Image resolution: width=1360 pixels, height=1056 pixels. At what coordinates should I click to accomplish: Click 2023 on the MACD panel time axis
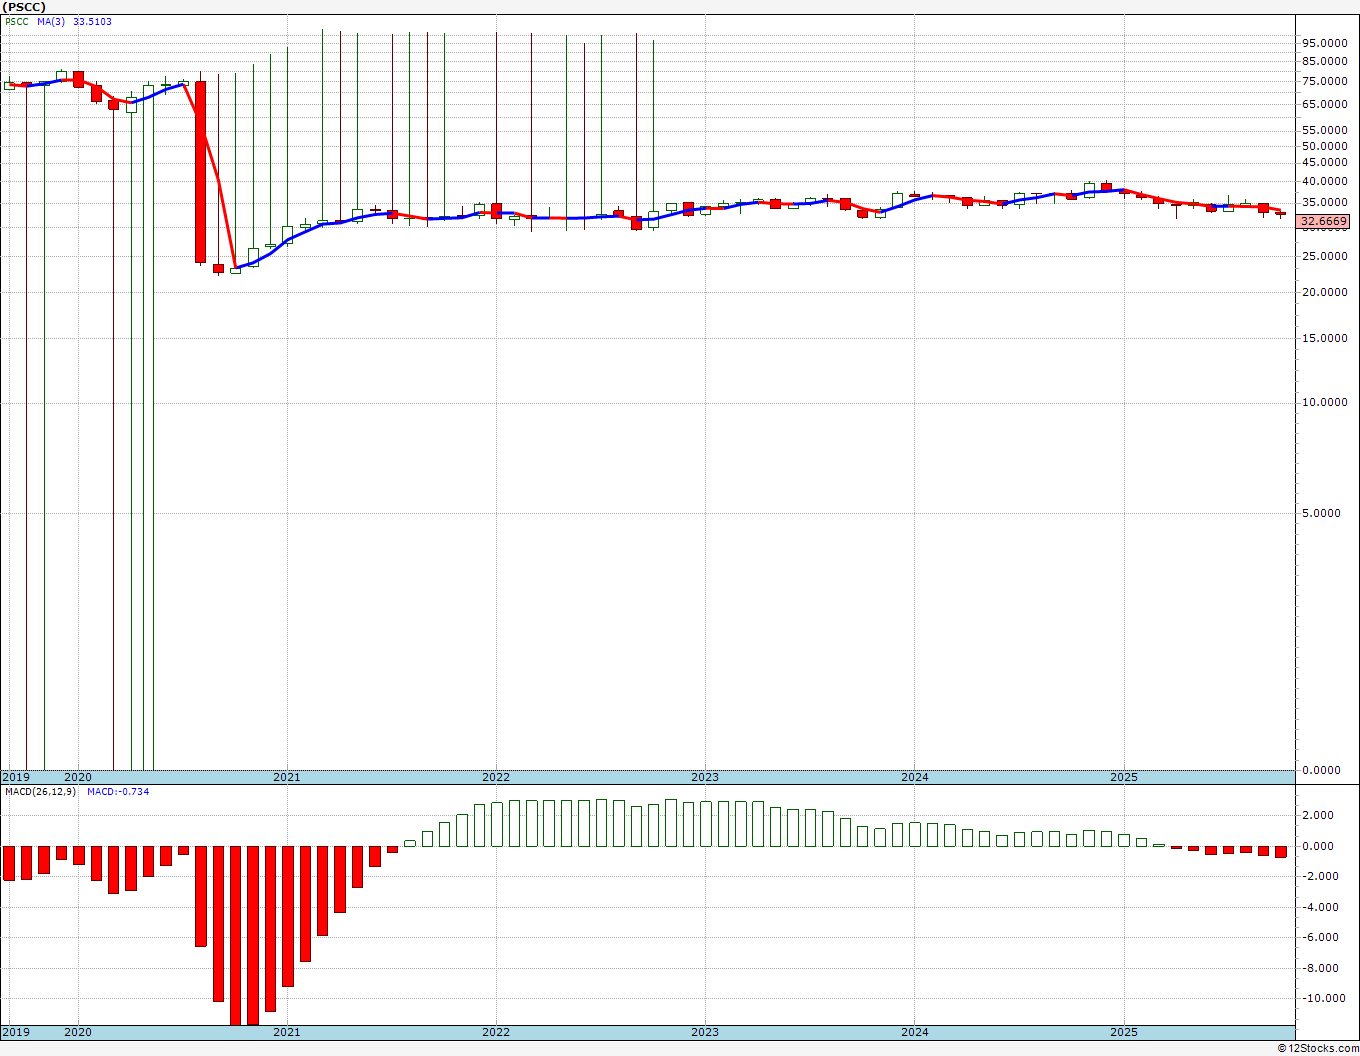point(705,1032)
